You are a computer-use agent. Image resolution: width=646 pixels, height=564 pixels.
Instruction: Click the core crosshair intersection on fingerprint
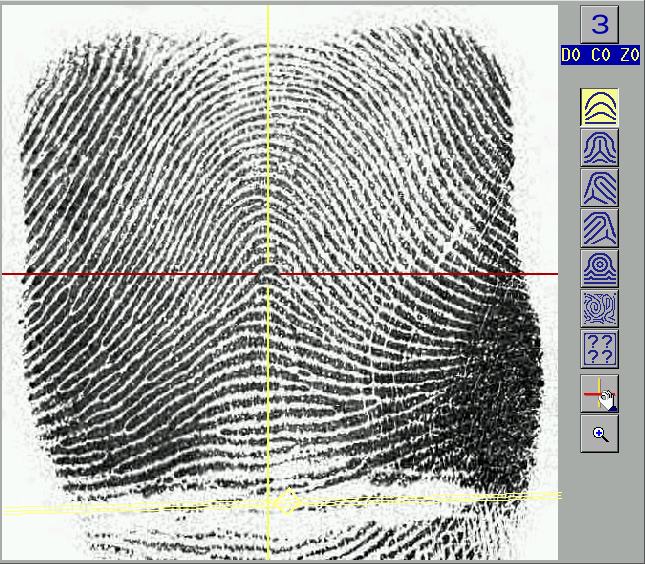(268, 274)
